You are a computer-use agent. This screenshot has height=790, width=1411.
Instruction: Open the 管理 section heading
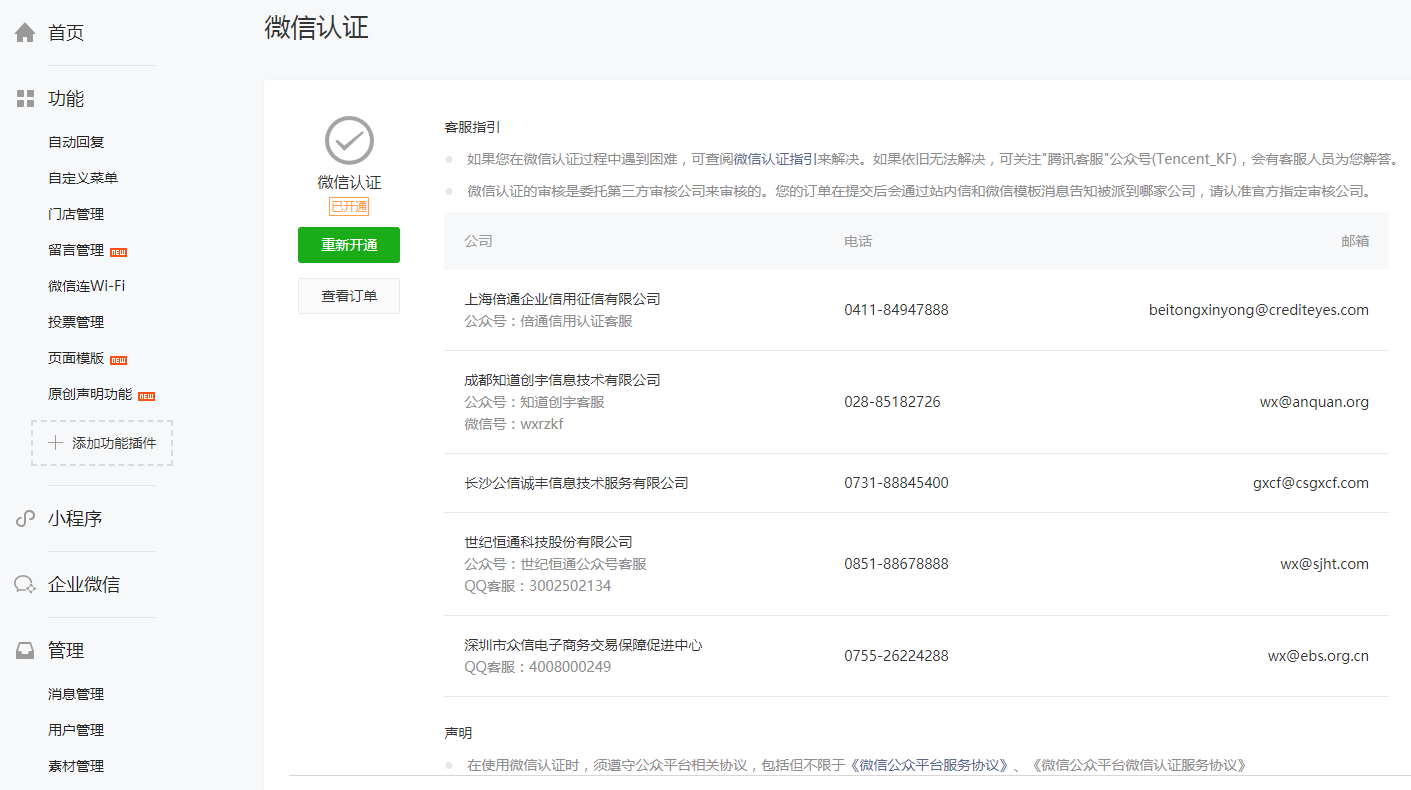click(x=66, y=651)
